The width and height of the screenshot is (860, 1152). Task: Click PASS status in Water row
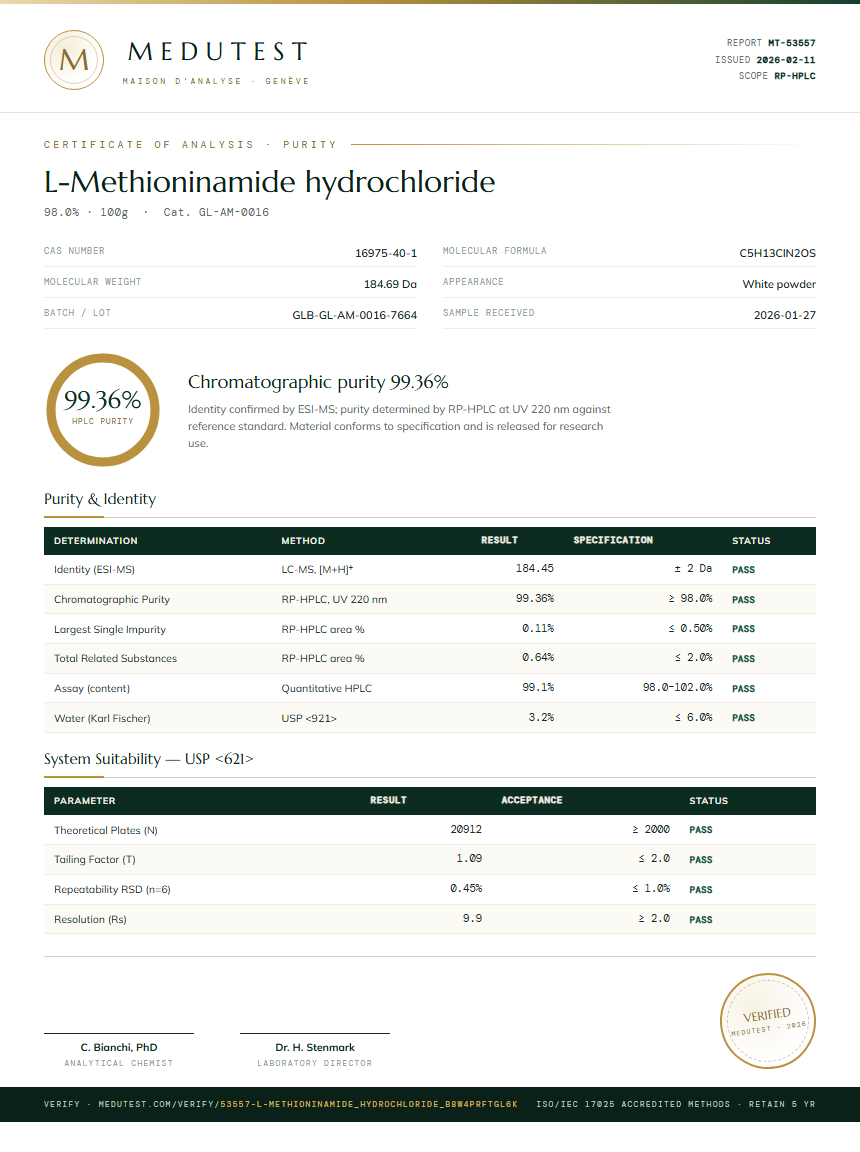tap(743, 718)
